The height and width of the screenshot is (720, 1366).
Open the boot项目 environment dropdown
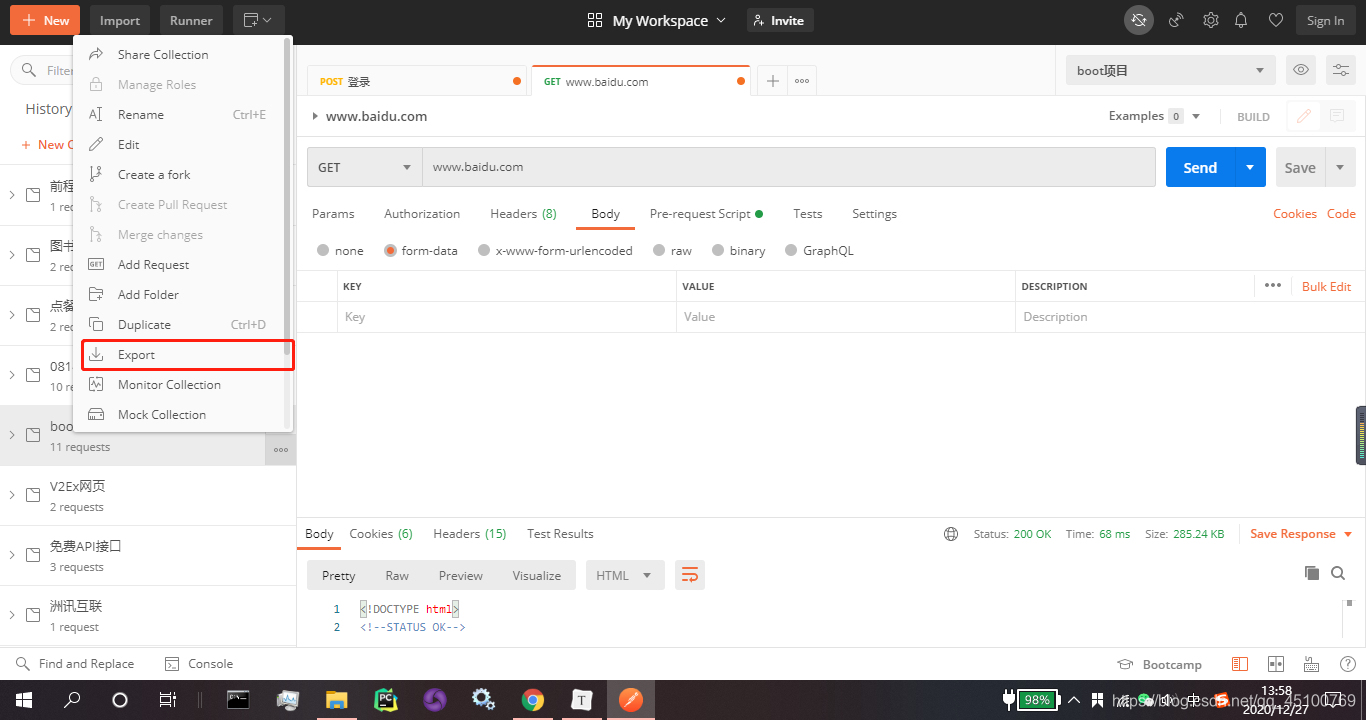tap(1170, 70)
